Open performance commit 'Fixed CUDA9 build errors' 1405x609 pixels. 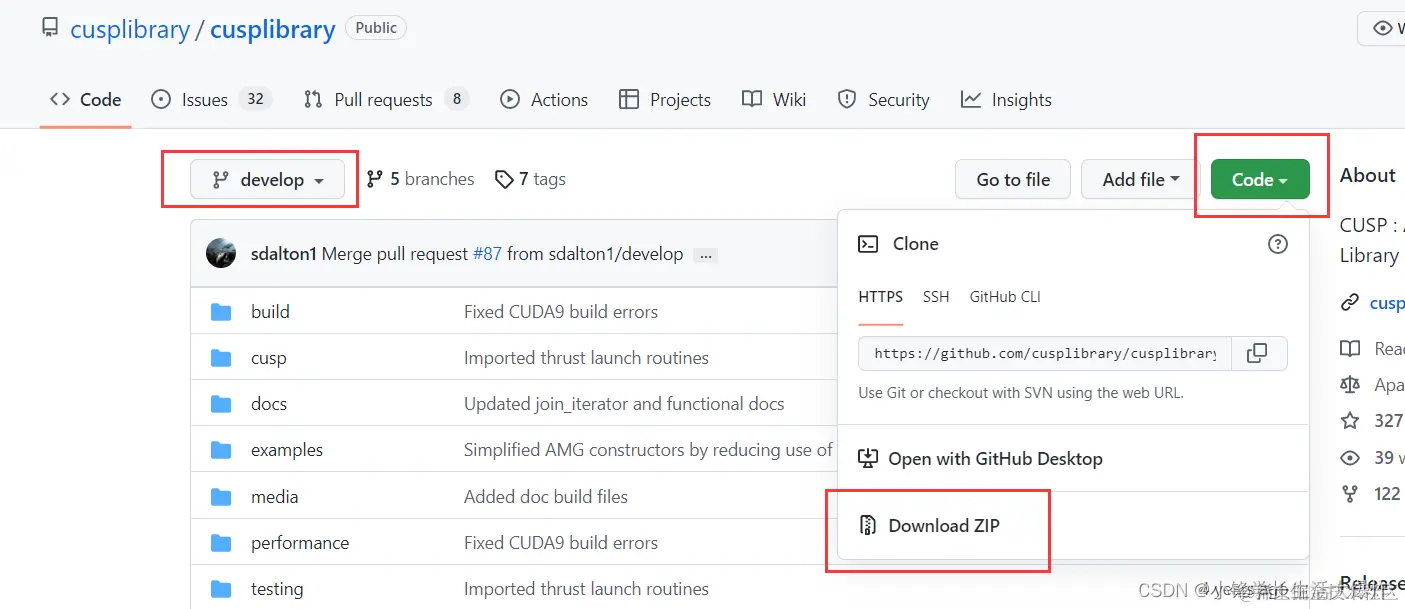(561, 543)
